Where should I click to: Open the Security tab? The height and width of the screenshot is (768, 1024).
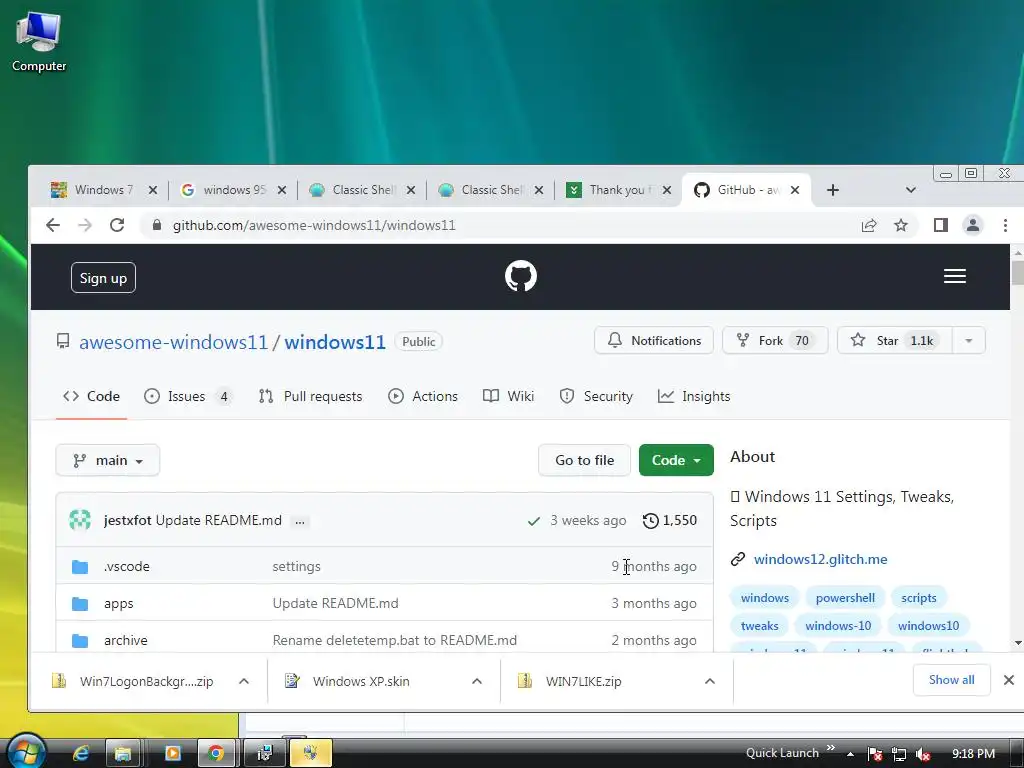tap(596, 396)
